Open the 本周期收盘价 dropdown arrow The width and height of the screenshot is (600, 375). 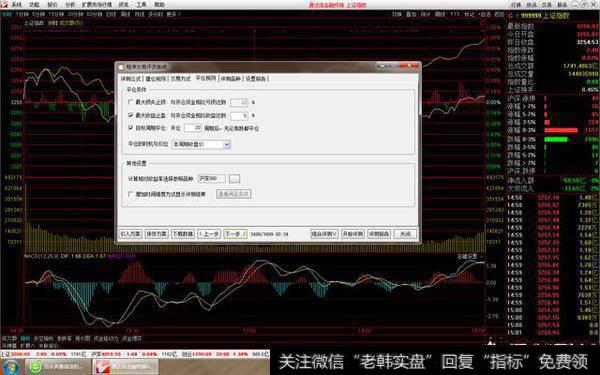227,144
